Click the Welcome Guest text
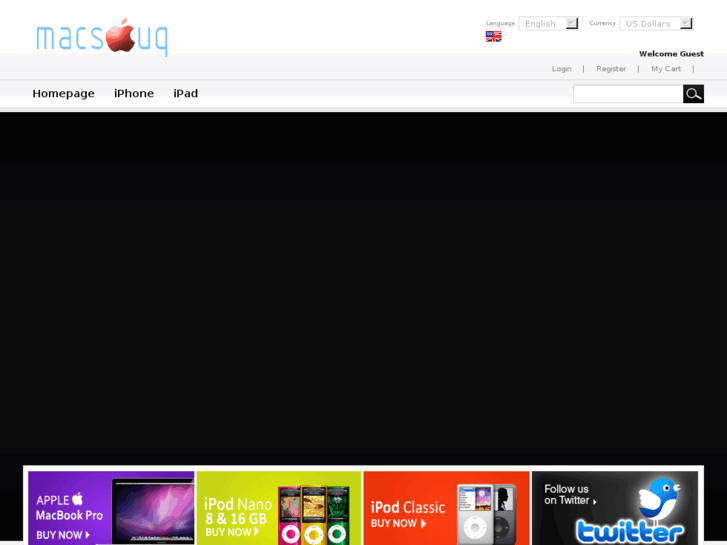 click(x=671, y=54)
